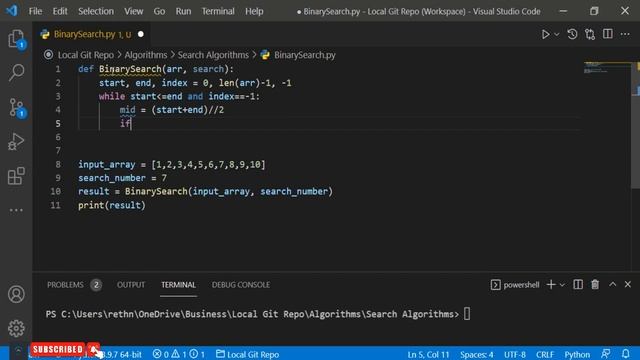640x360 pixels.
Task: Click the def BinarySearch function name
Action: tap(130, 69)
